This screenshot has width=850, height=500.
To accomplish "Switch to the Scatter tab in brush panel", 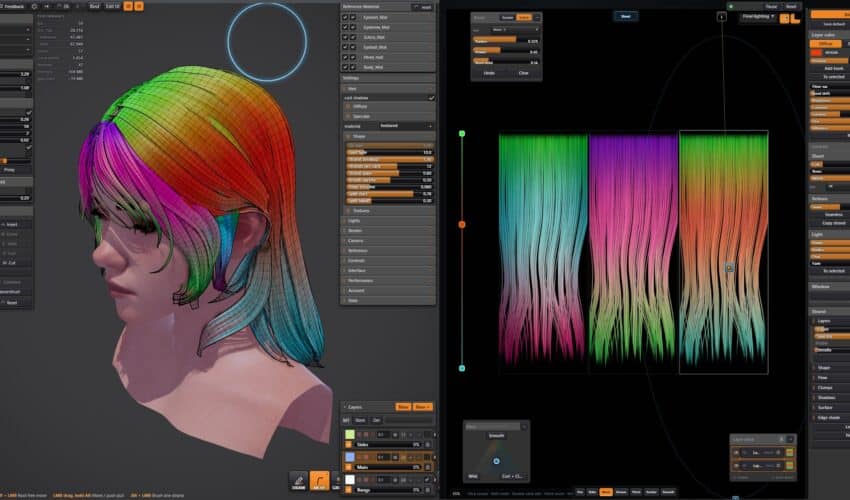I will [x=507, y=17].
